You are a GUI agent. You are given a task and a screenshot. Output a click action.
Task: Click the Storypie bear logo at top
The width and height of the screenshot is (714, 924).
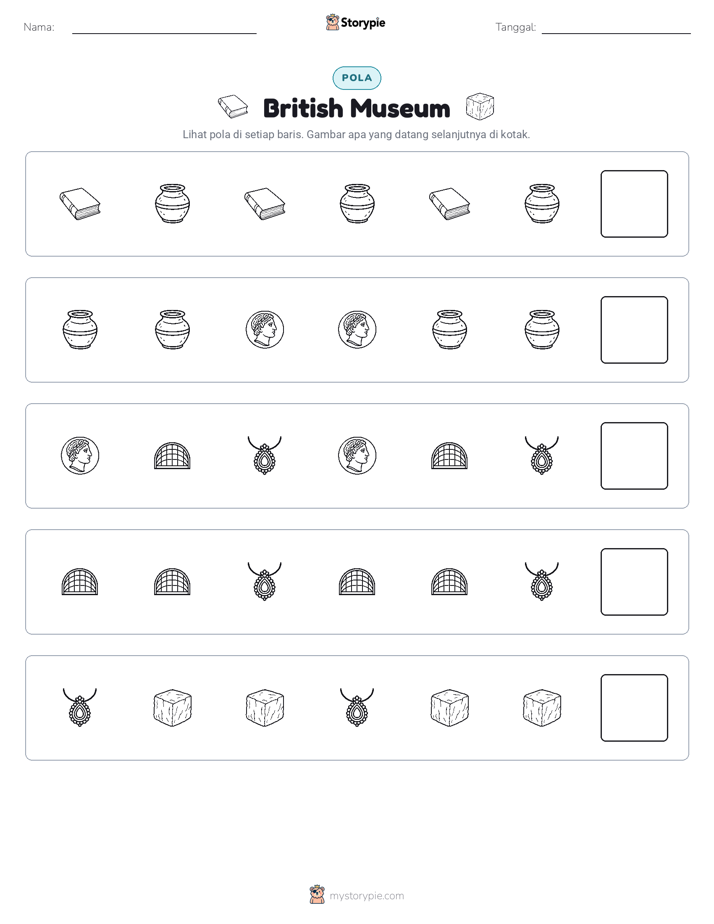[332, 22]
